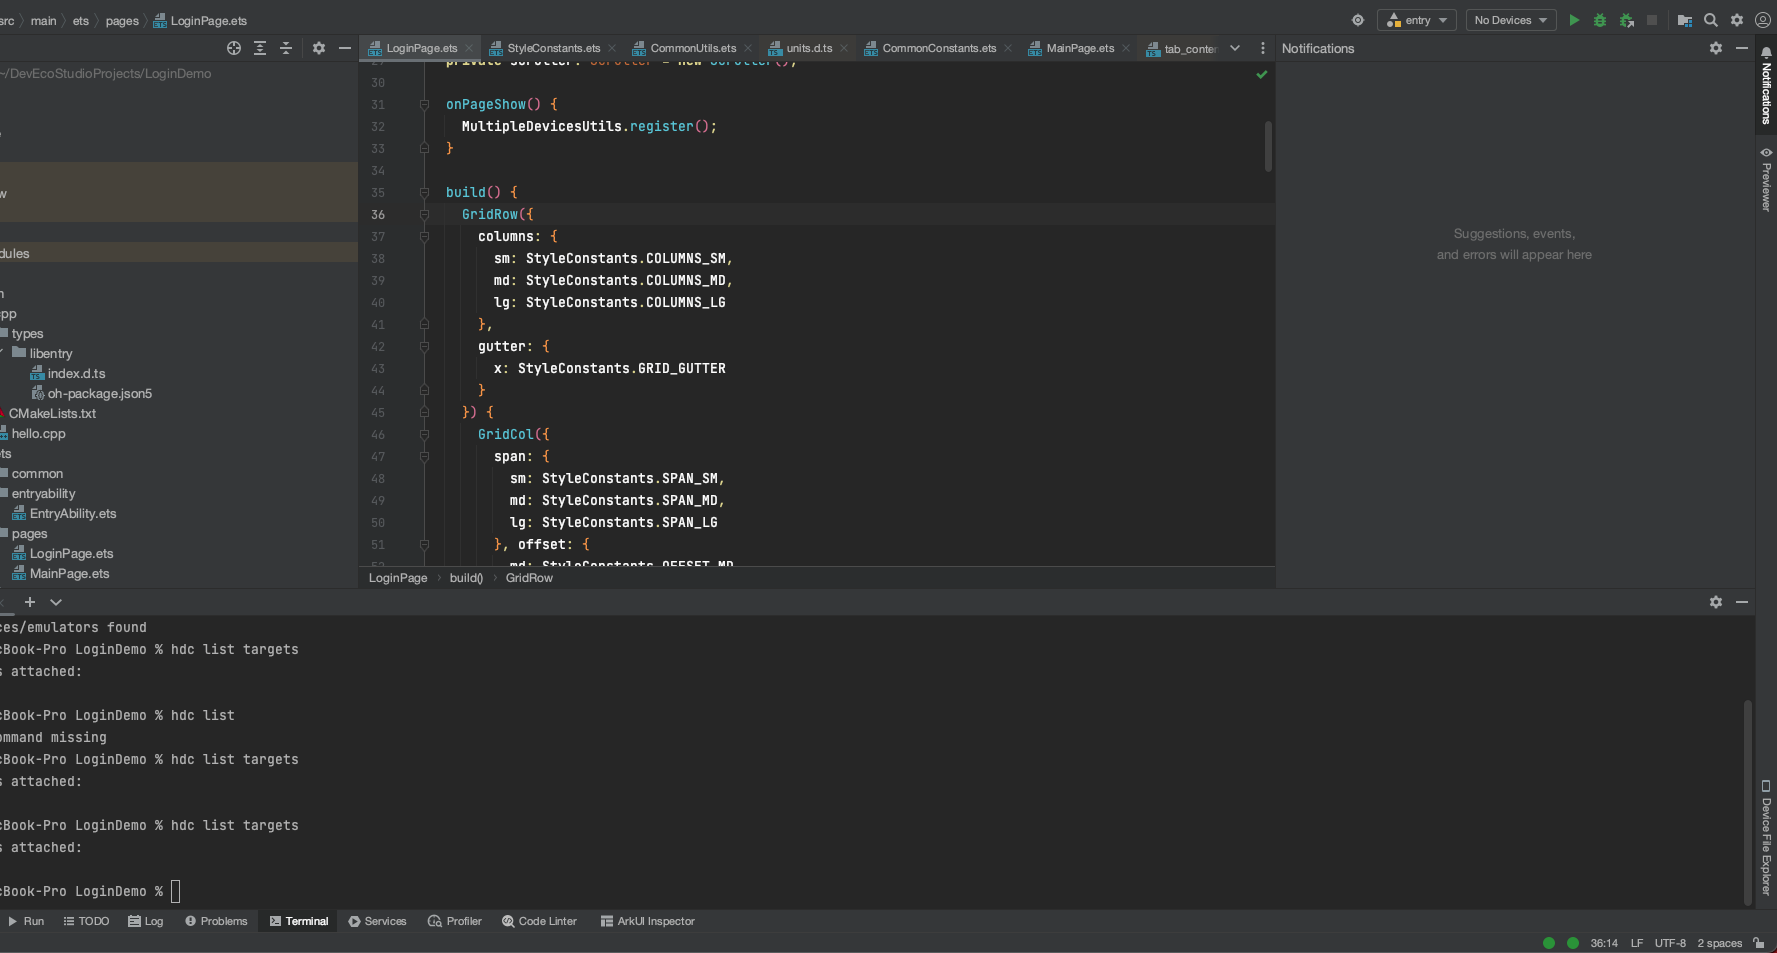Fold the GridRow block at line 36
Image resolution: width=1777 pixels, height=953 pixels.
(424, 214)
